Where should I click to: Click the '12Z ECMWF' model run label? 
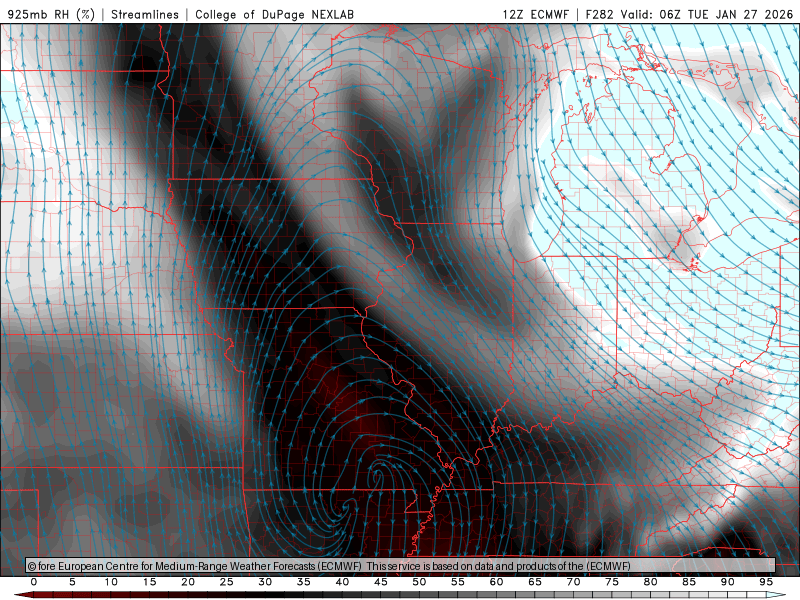click(x=535, y=14)
